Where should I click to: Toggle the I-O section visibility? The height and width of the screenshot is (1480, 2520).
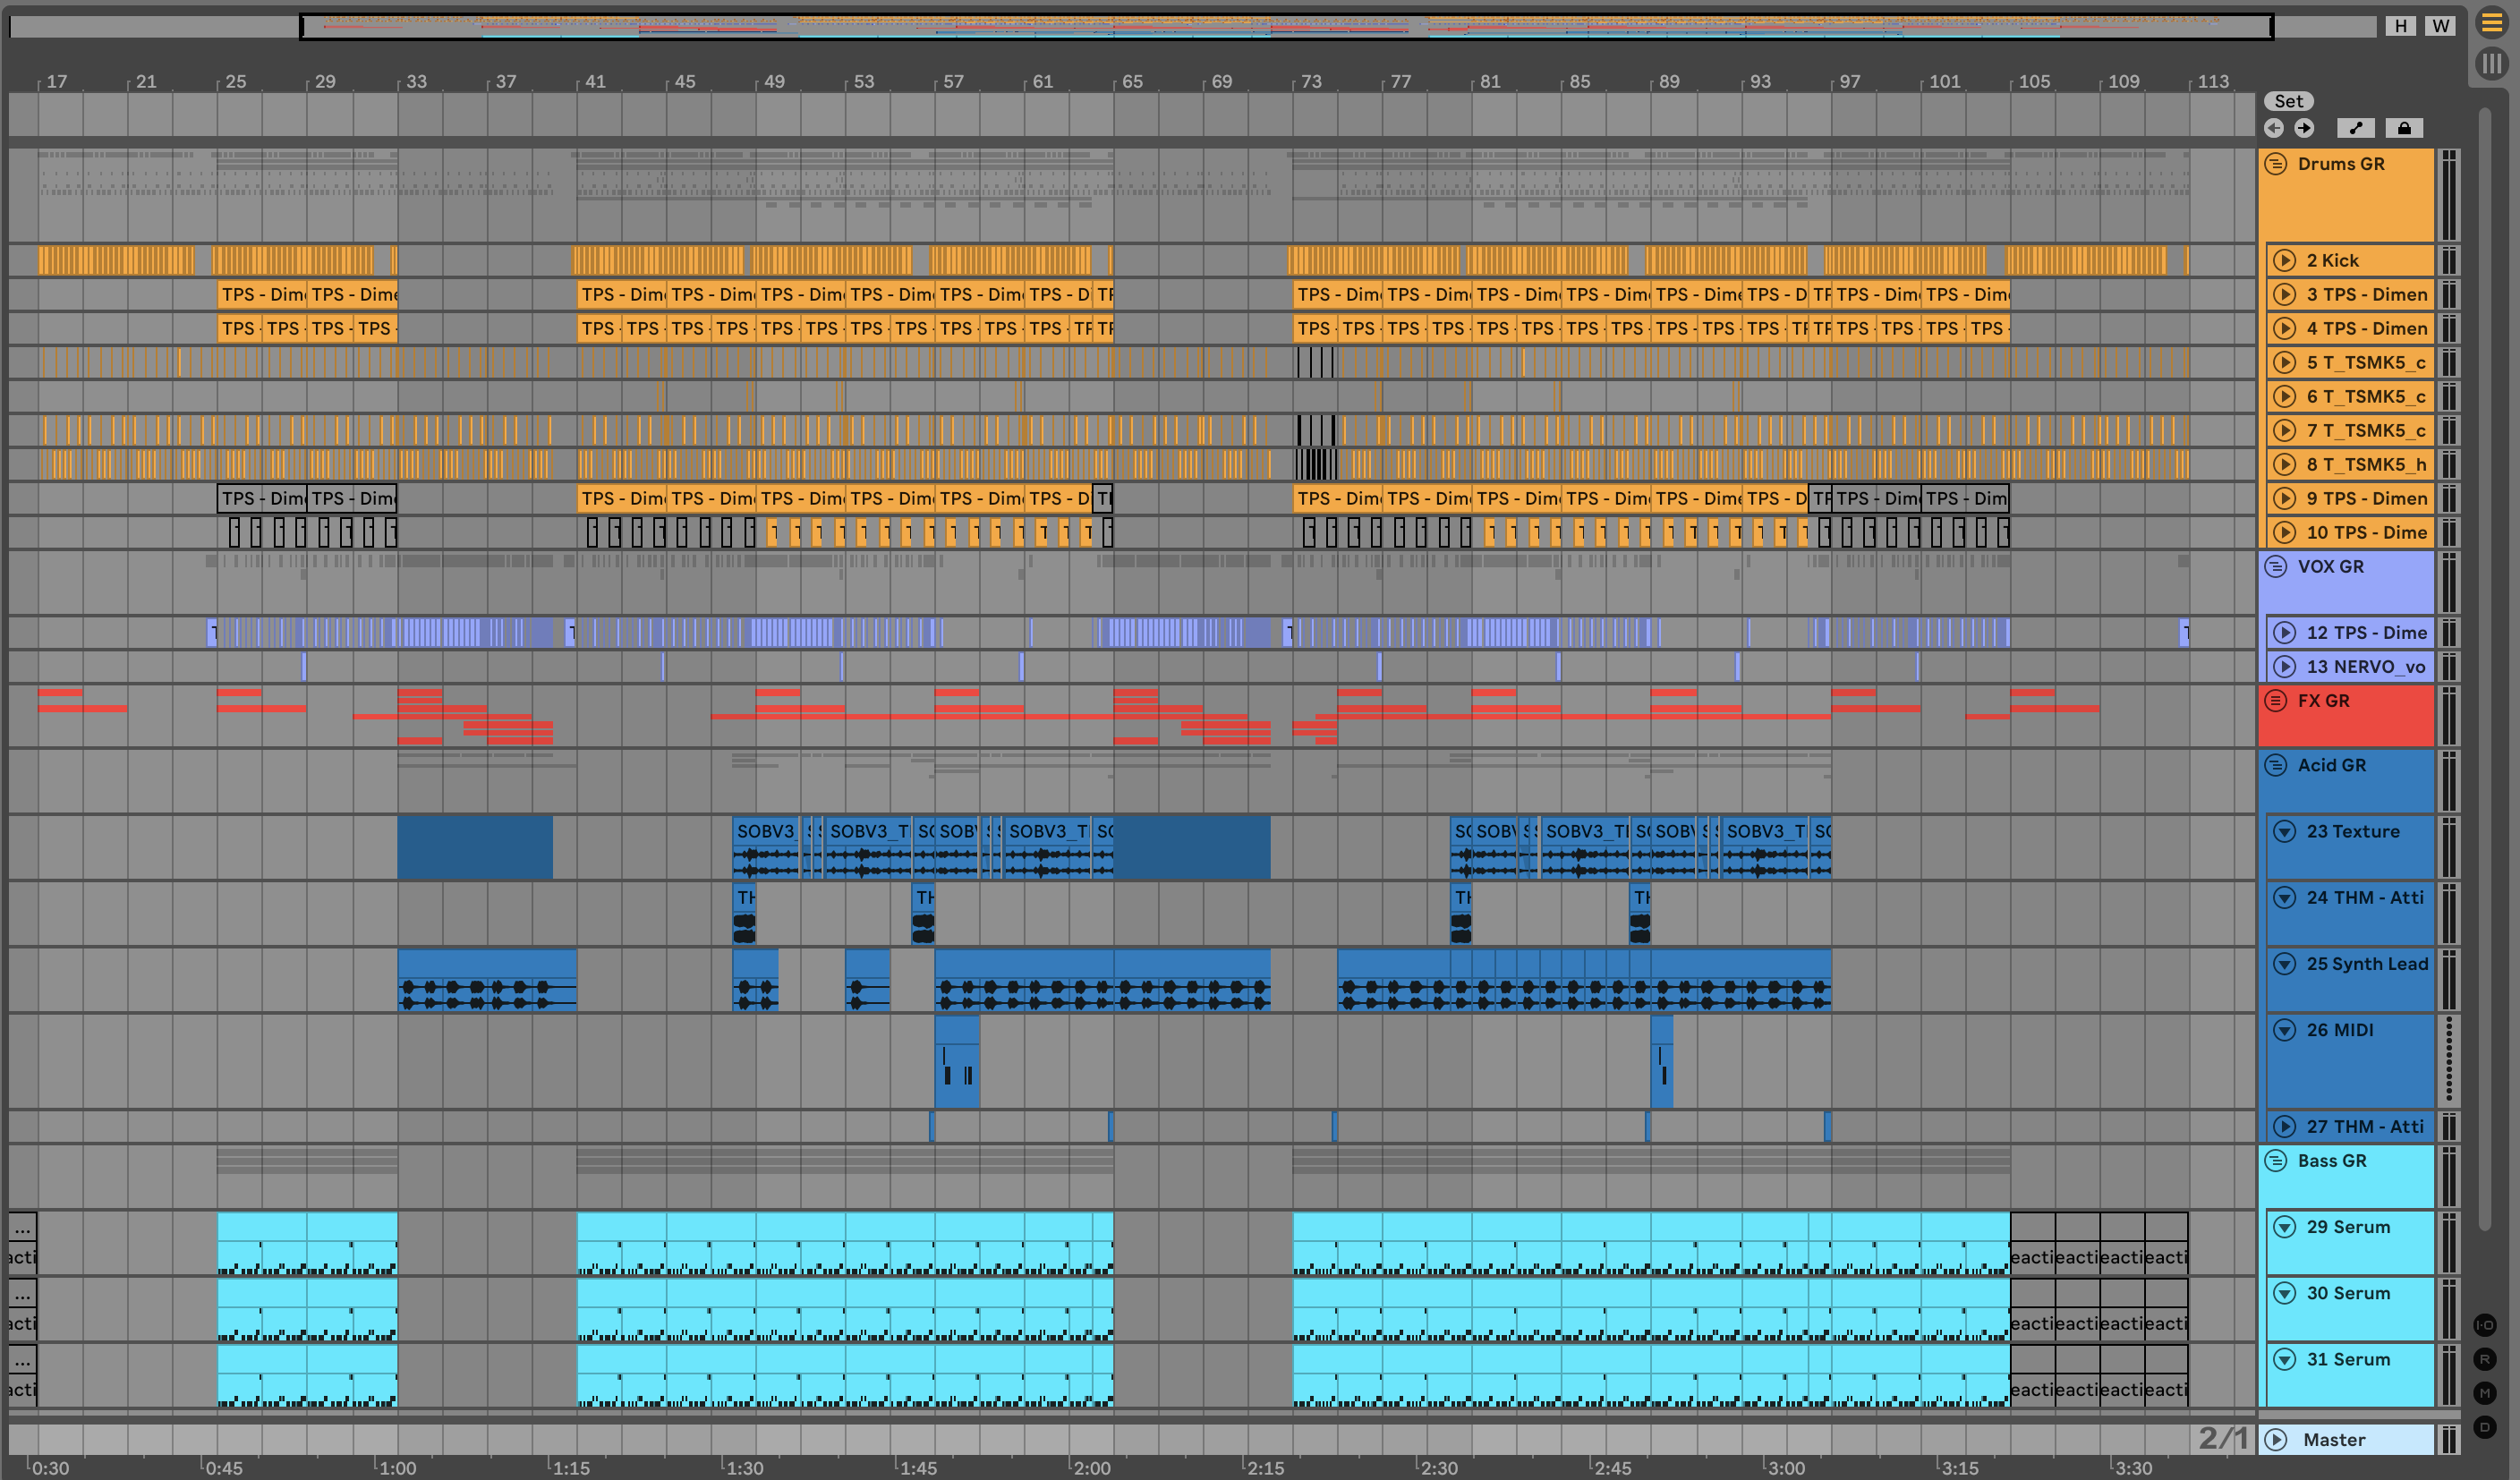pos(2485,1325)
